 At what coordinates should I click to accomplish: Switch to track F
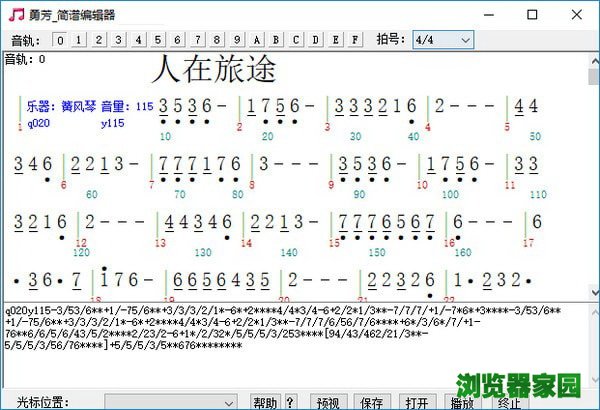(x=356, y=40)
